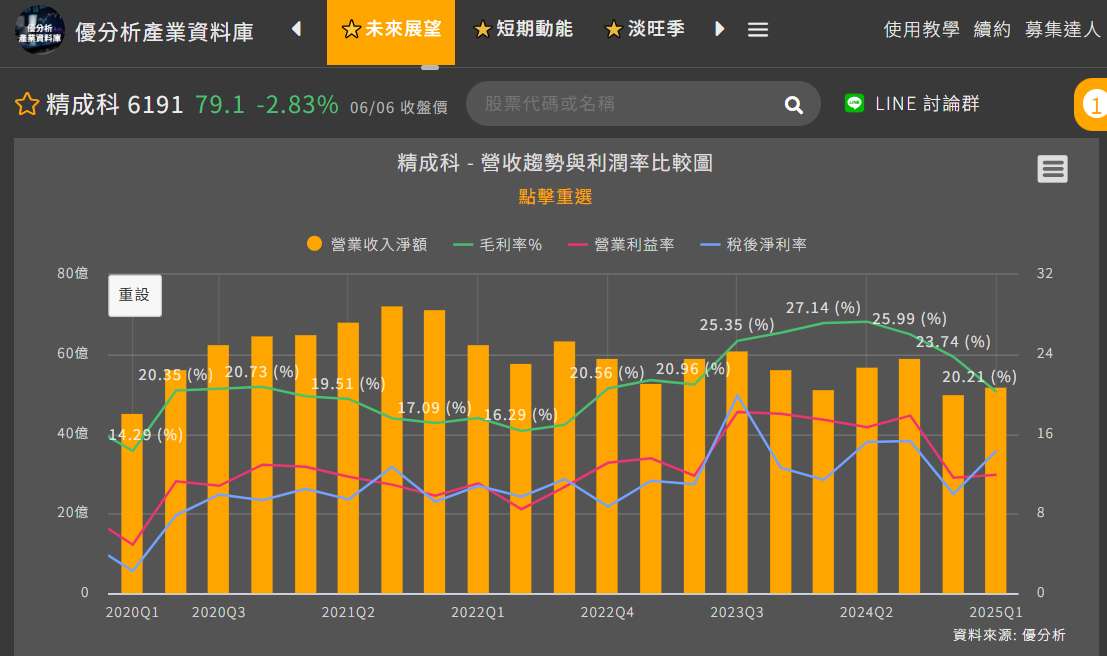
Task: Click the 25.35 (%) data label
Action: (x=737, y=325)
